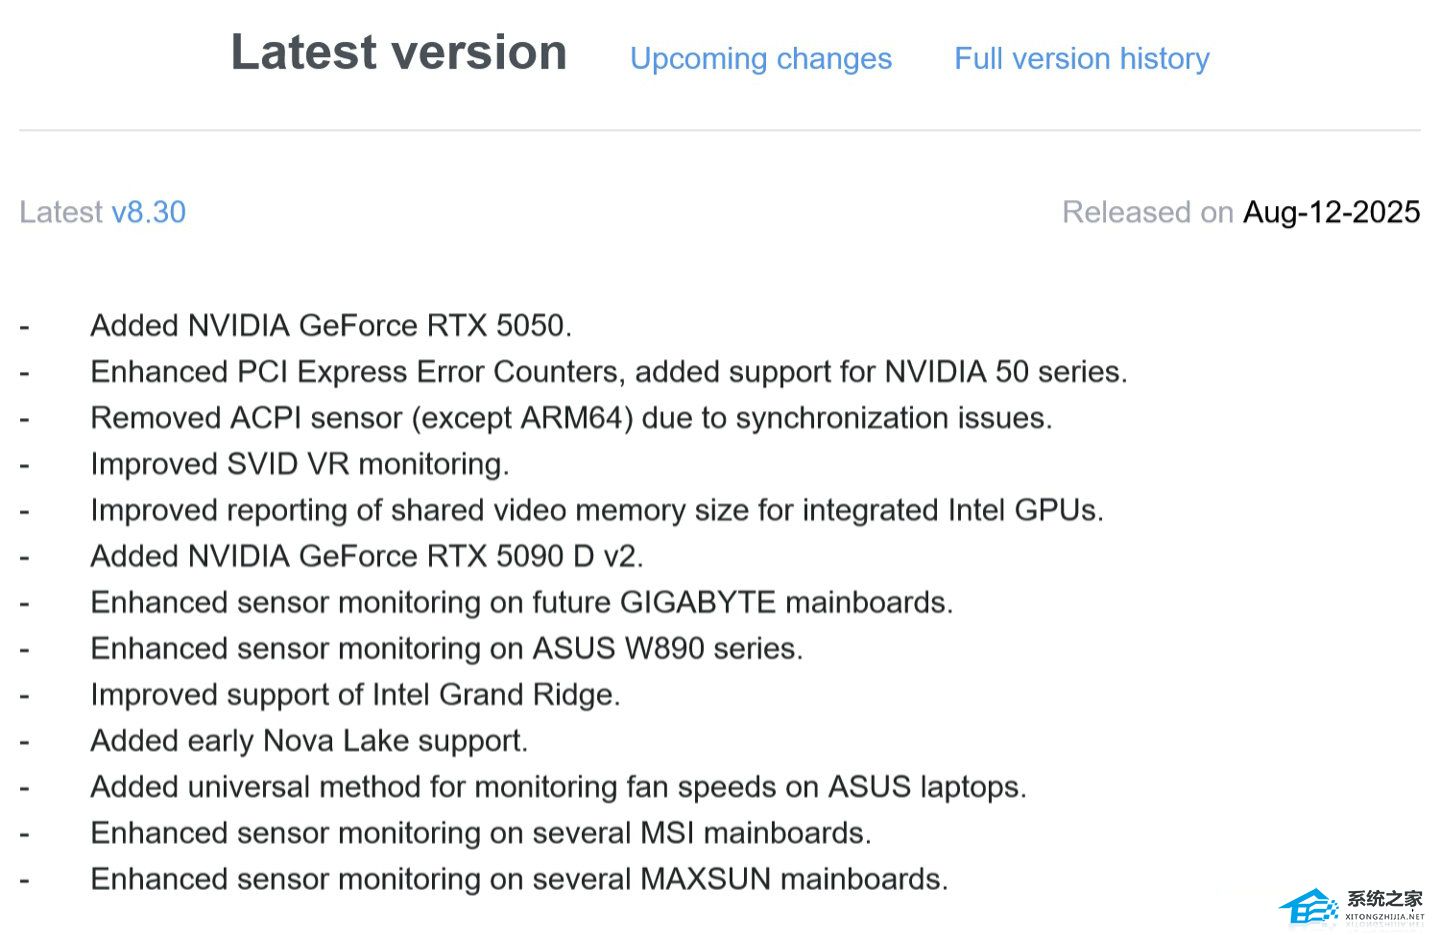
Task: Click the PCI Express Error Counters entry
Action: [x=608, y=372]
